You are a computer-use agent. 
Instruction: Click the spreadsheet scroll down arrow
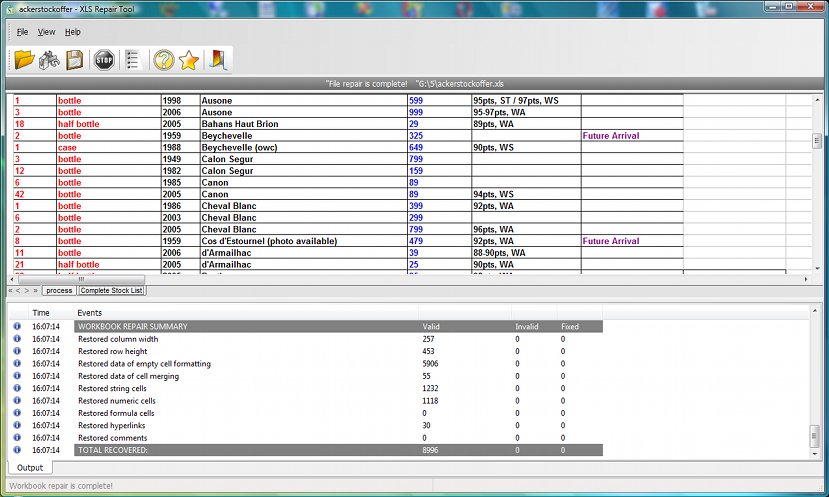[x=816, y=268]
